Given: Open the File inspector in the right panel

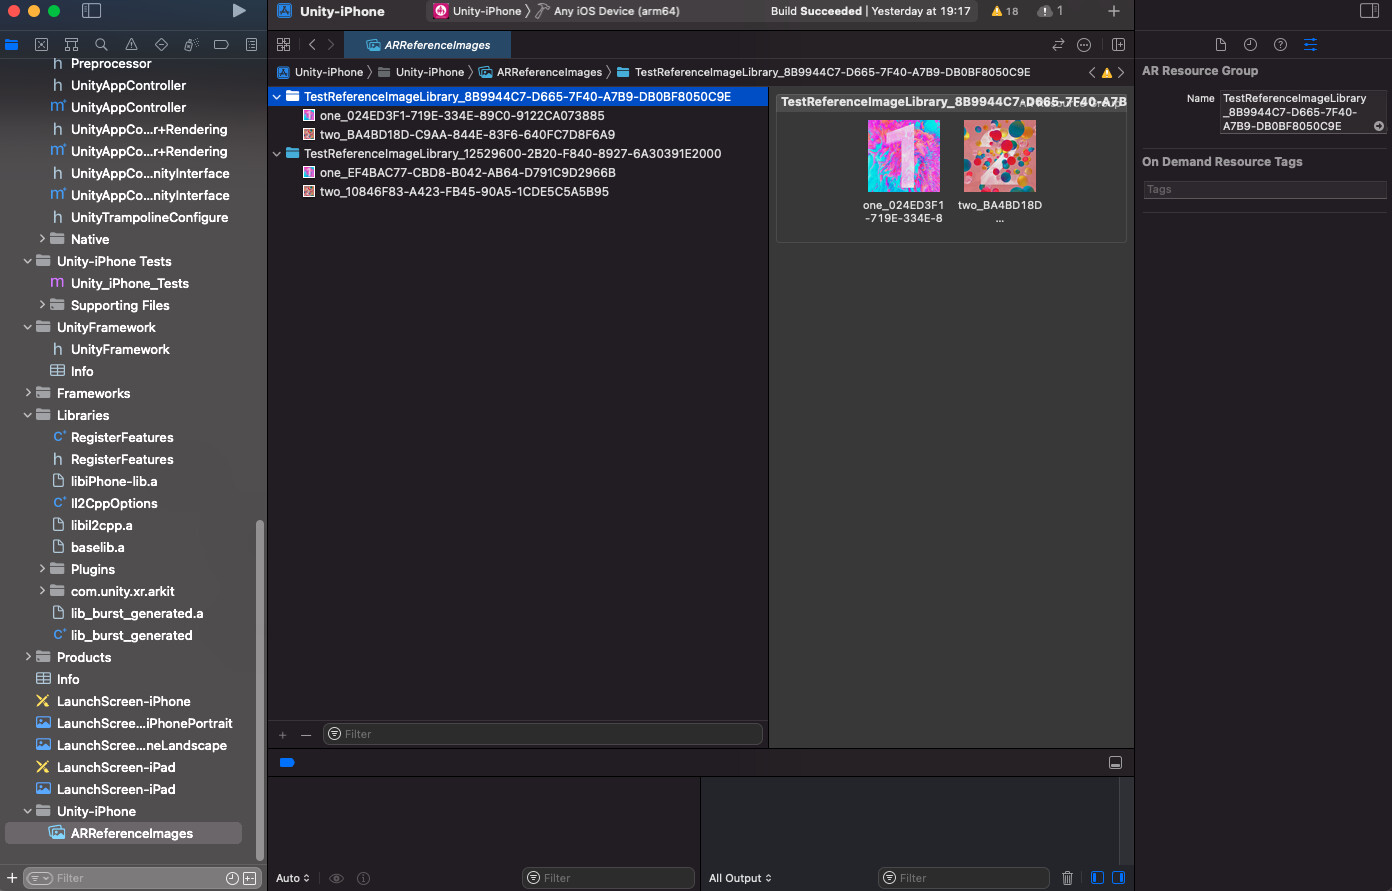Looking at the screenshot, I should [1221, 44].
